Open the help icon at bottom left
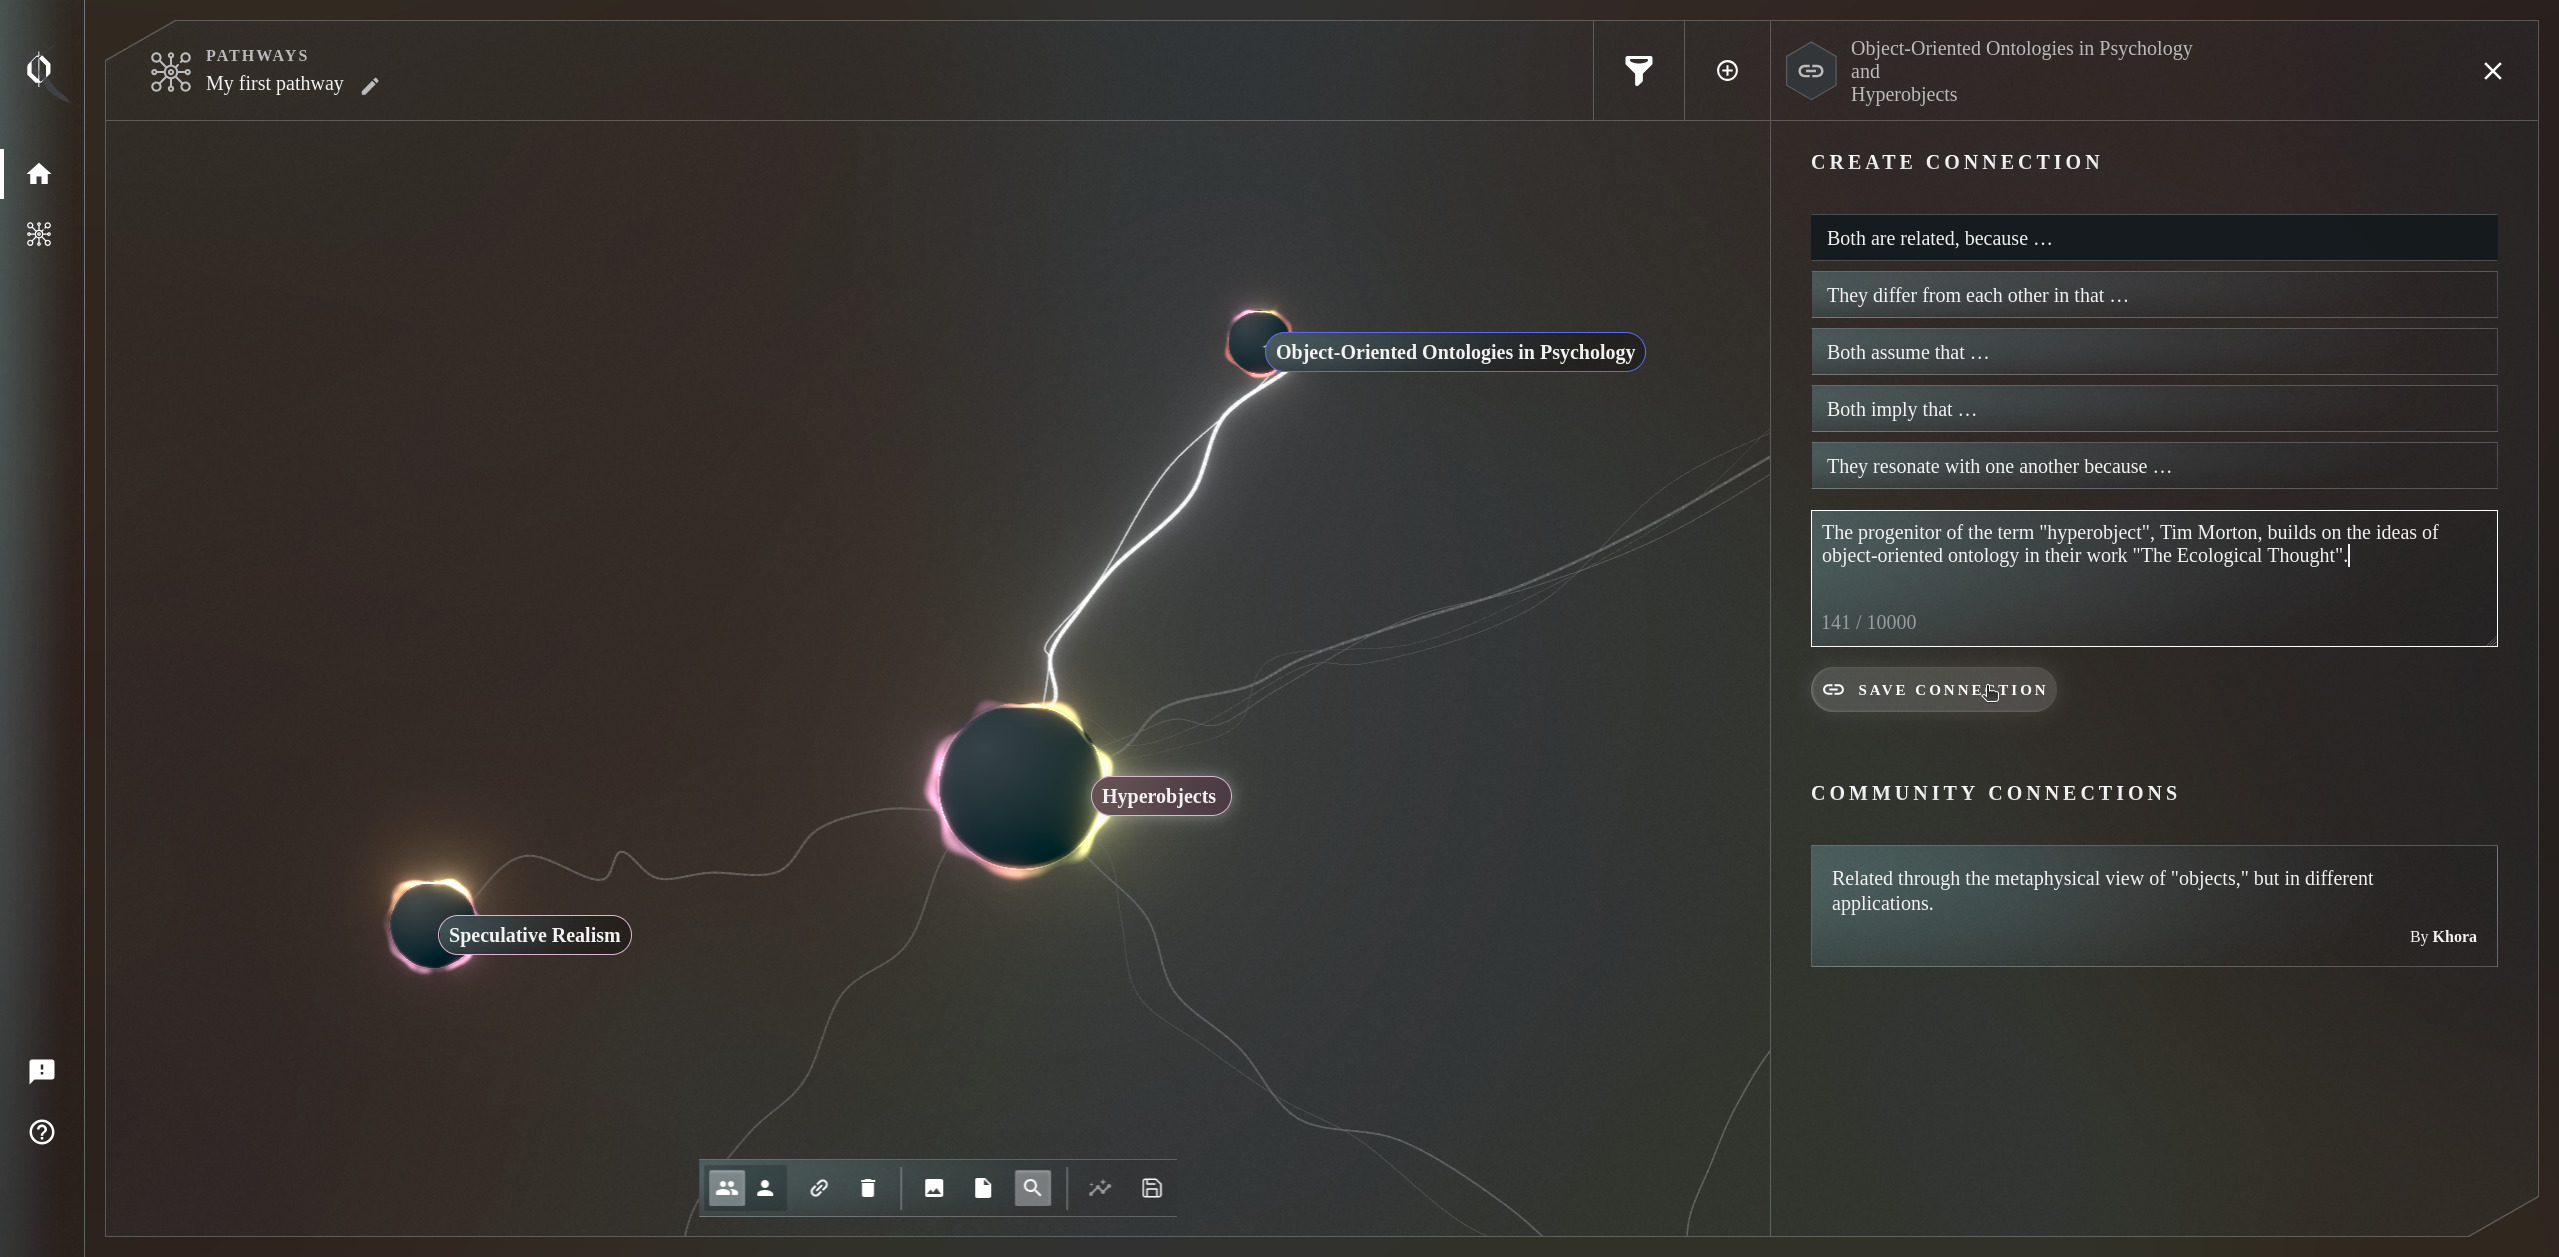Viewport: 2559px width, 1257px height. pyautogui.click(x=41, y=1131)
